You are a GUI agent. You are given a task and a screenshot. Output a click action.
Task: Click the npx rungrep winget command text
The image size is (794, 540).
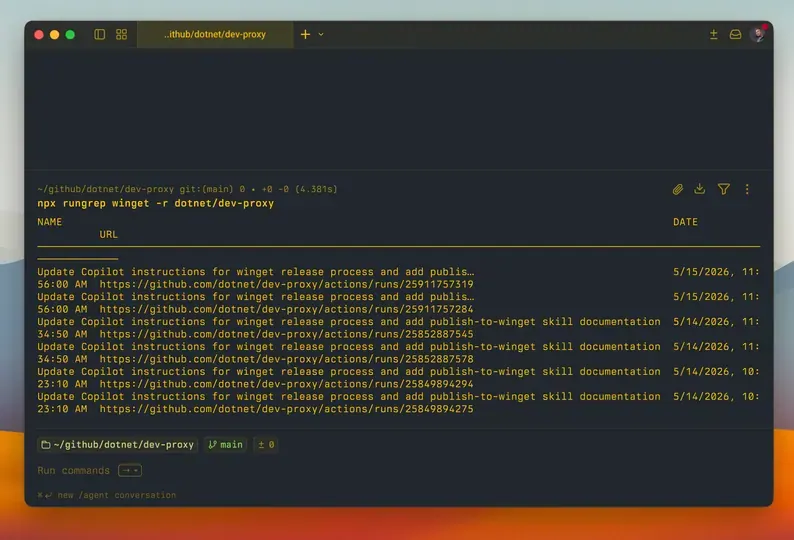pyautogui.click(x=155, y=203)
